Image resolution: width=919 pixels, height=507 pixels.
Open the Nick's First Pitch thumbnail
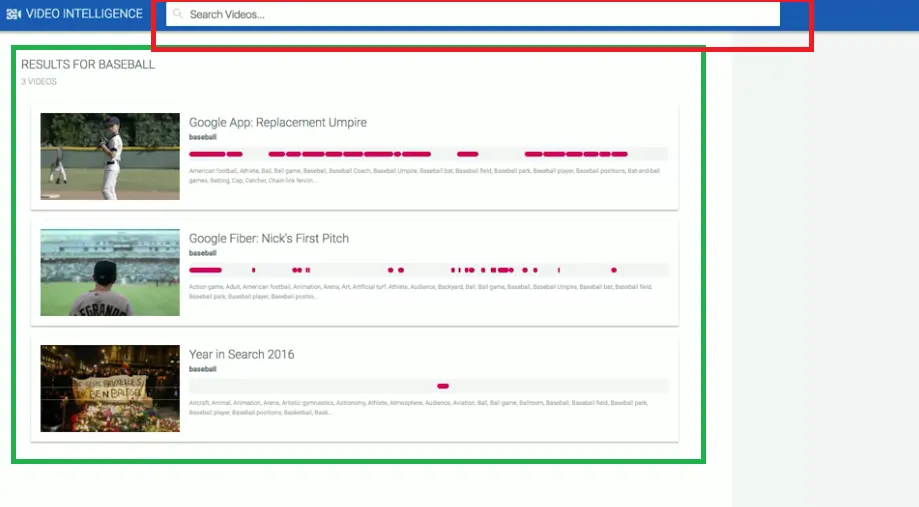point(110,273)
